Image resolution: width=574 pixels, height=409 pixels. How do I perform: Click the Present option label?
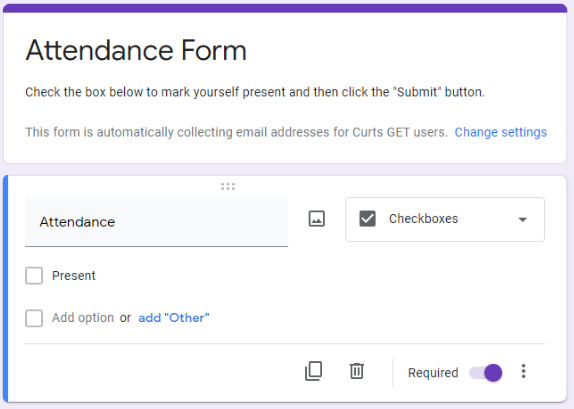coord(74,276)
